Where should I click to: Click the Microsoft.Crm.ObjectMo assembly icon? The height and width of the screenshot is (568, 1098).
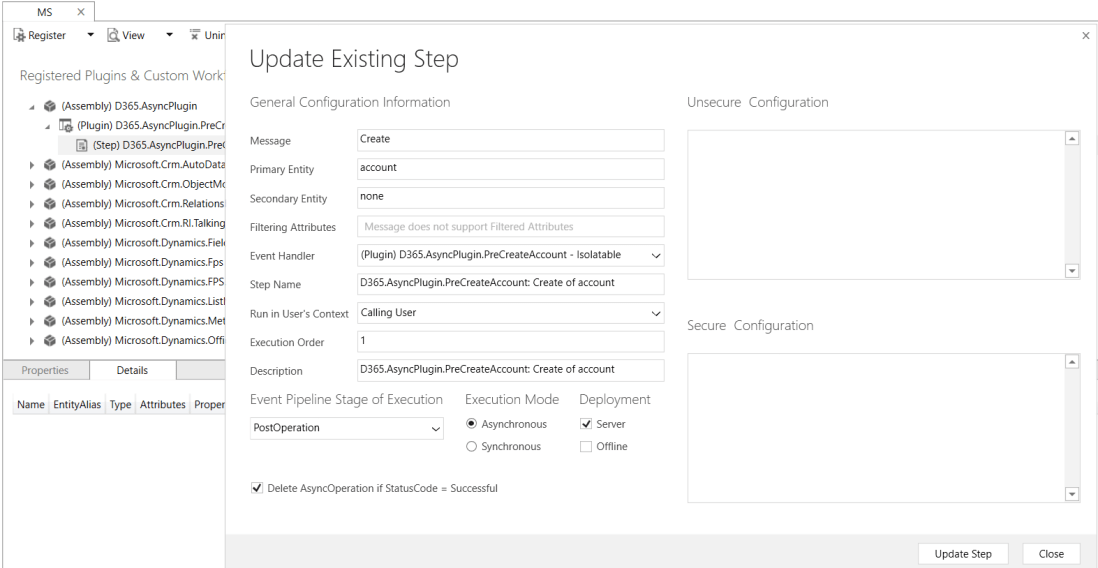[x=50, y=184]
